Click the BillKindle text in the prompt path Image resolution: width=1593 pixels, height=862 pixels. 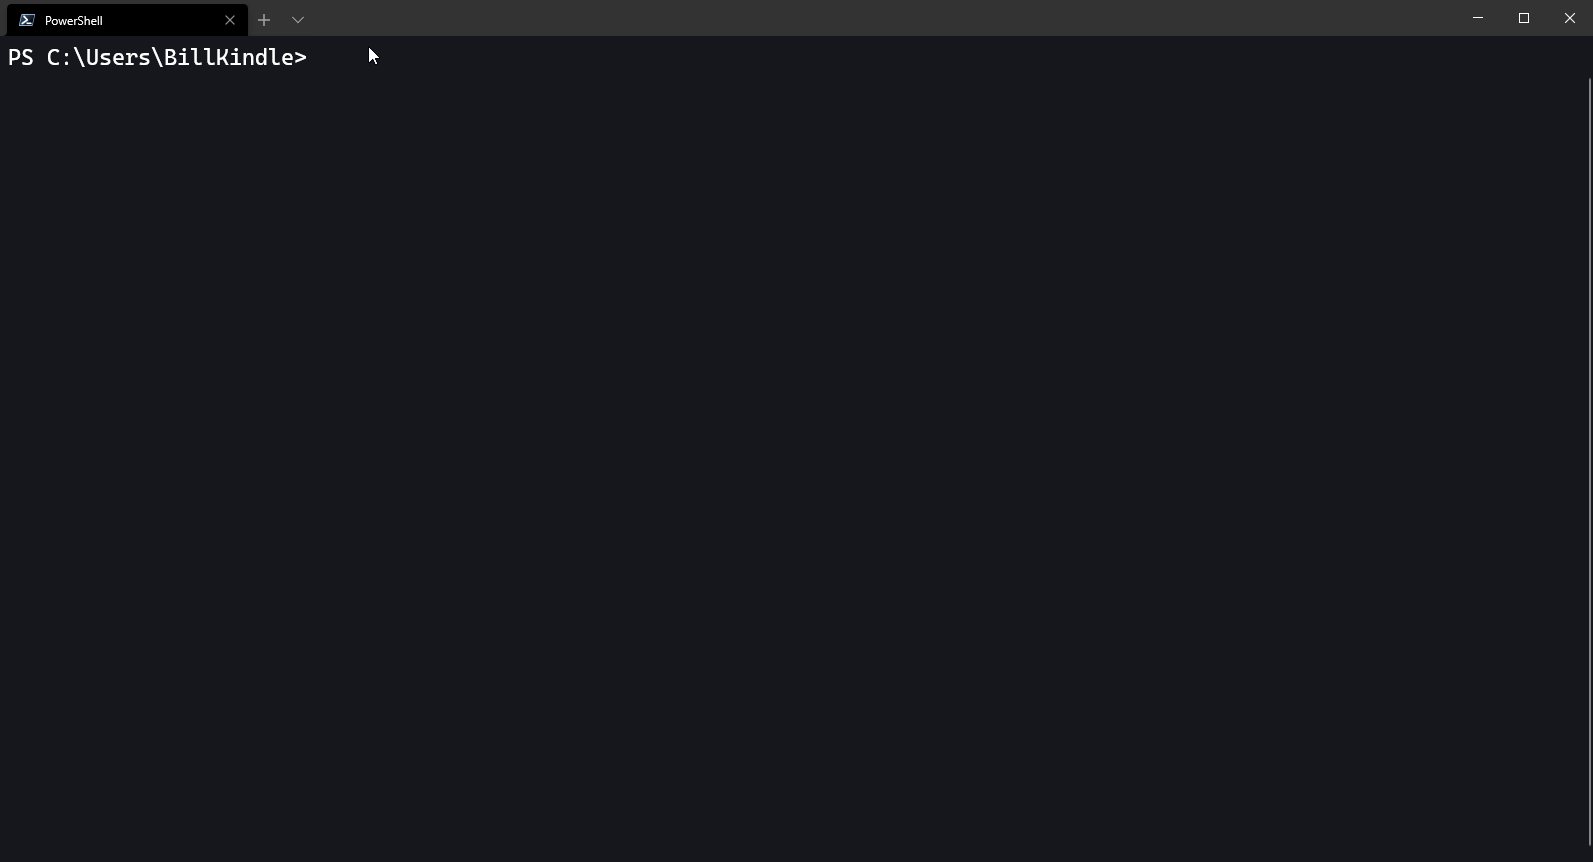point(229,58)
